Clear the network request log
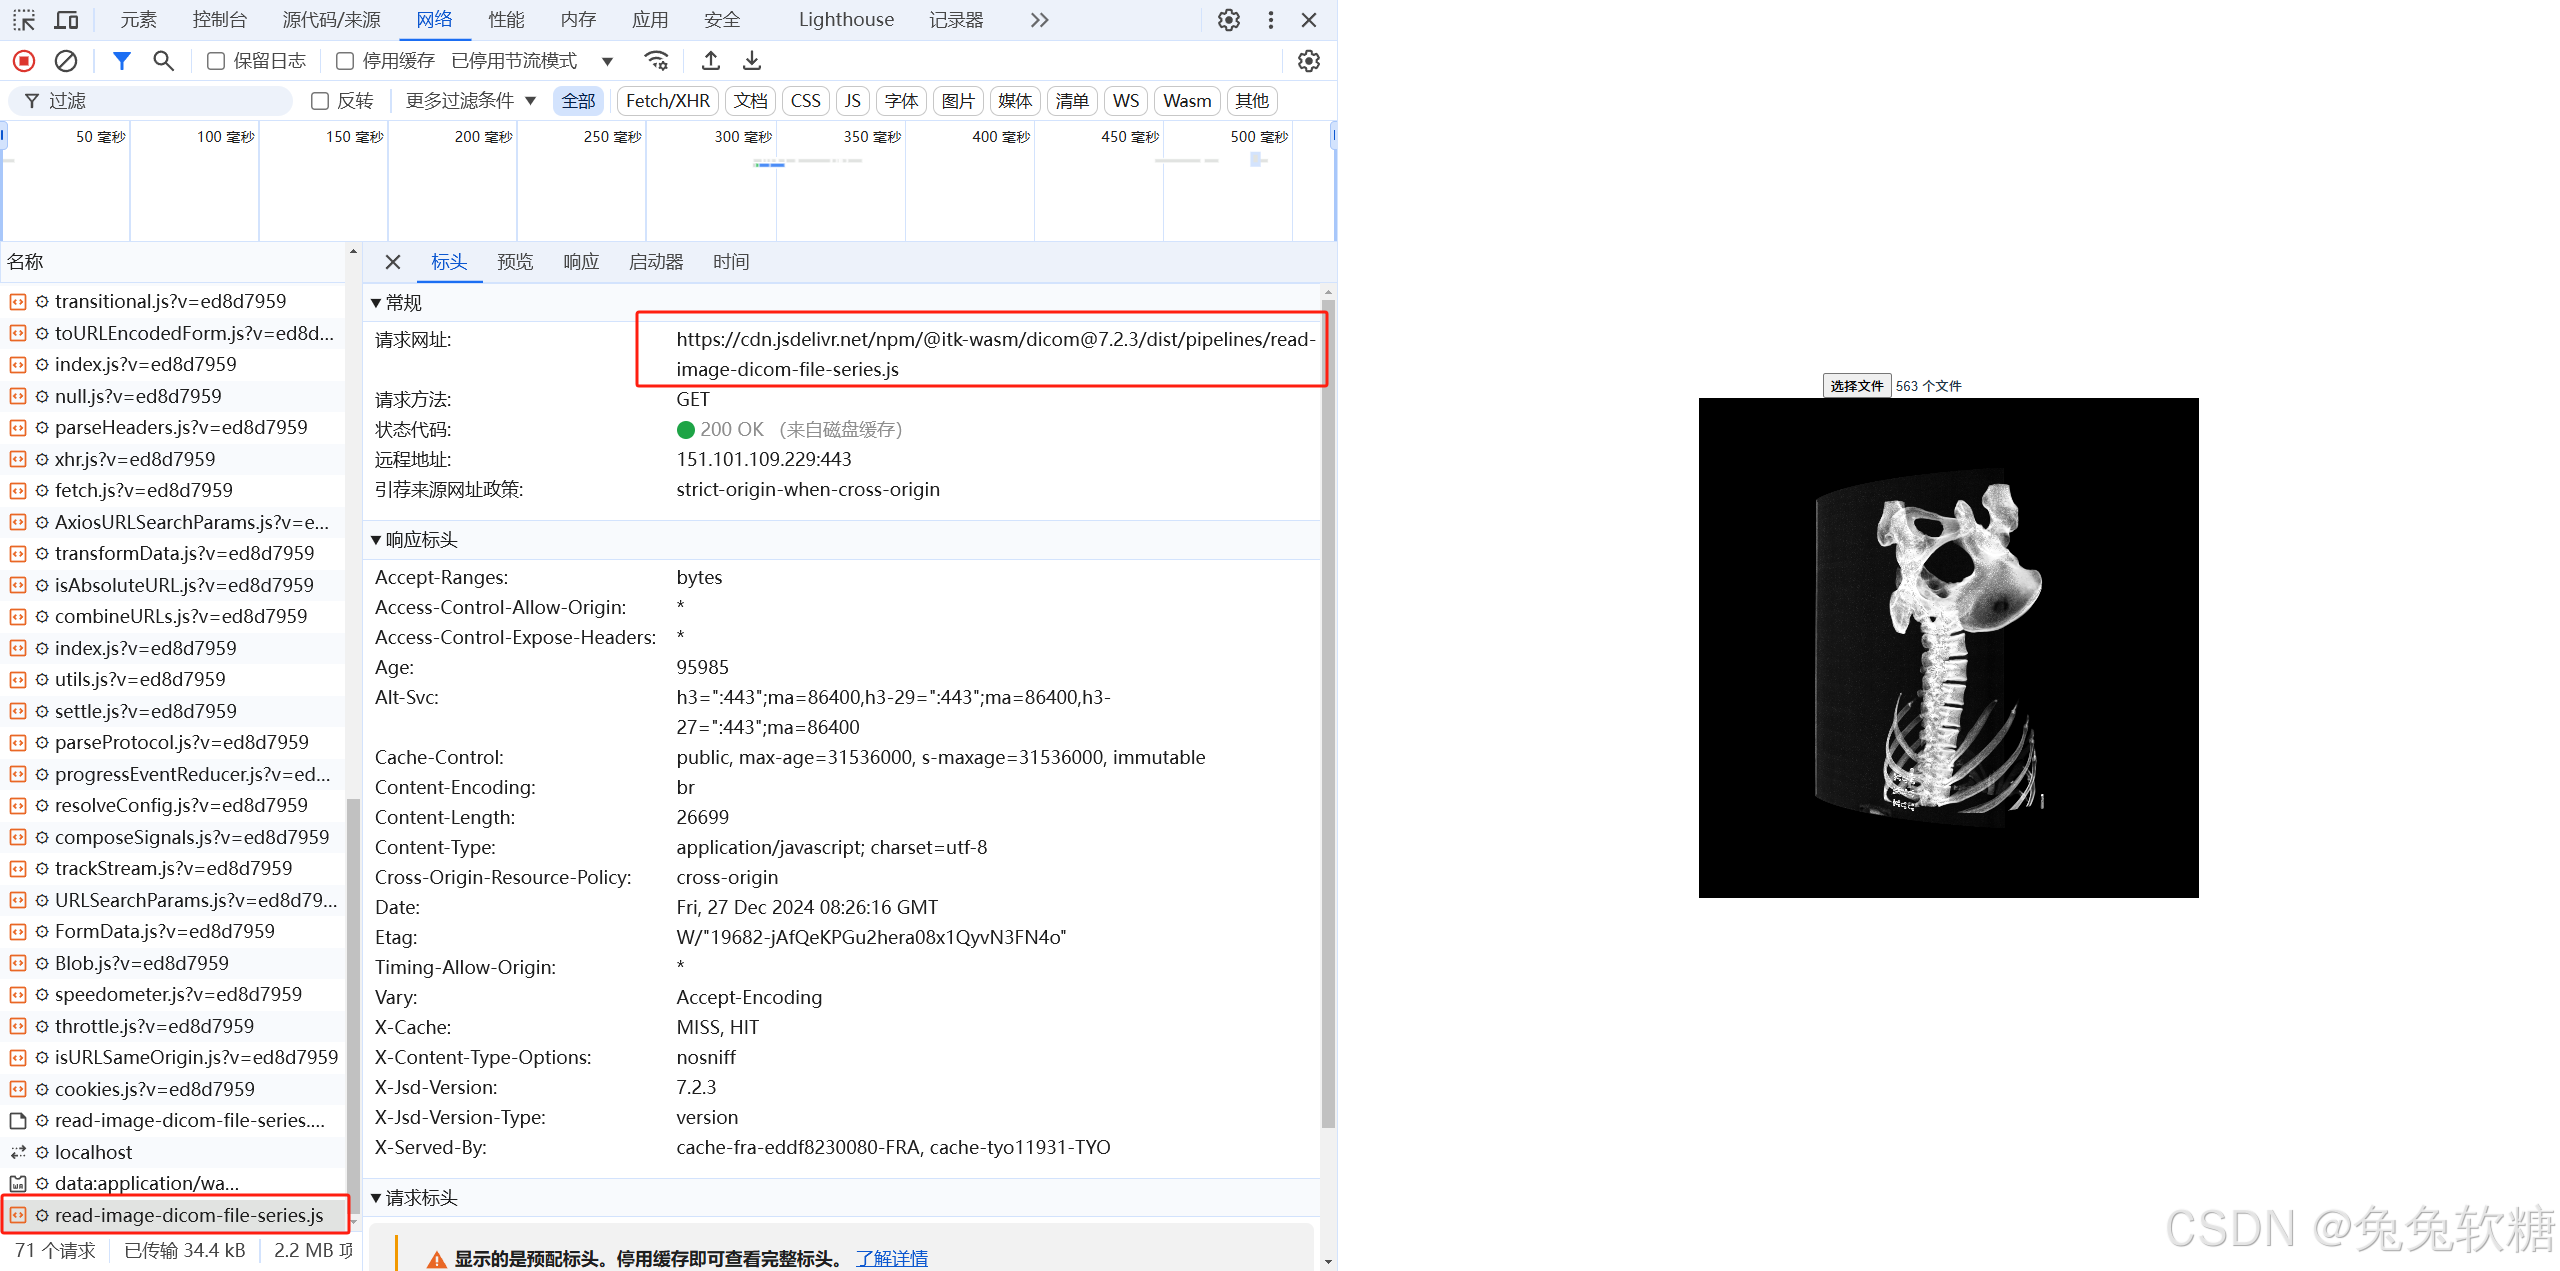Image resolution: width=2560 pixels, height=1271 pixels. click(x=66, y=60)
